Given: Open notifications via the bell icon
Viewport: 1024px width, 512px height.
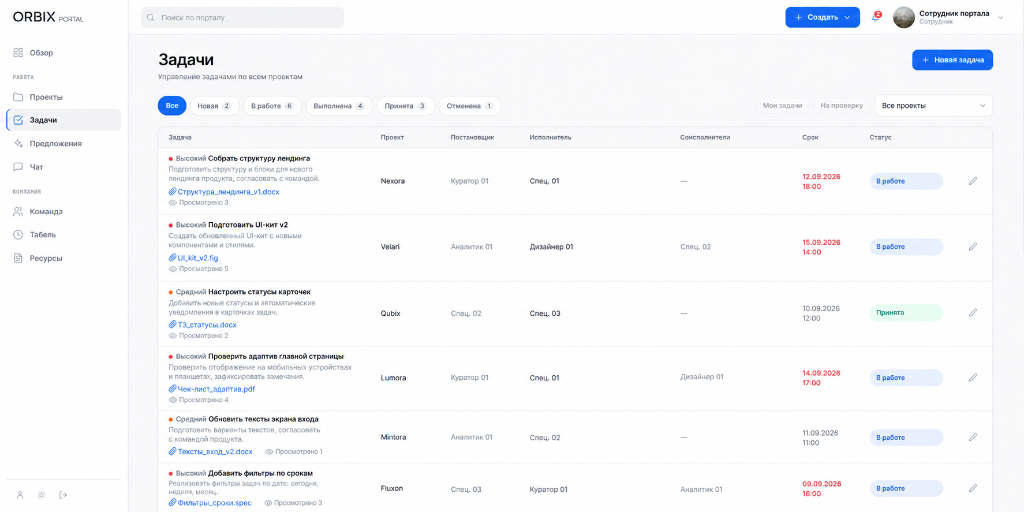Looking at the screenshot, I should click(876, 18).
